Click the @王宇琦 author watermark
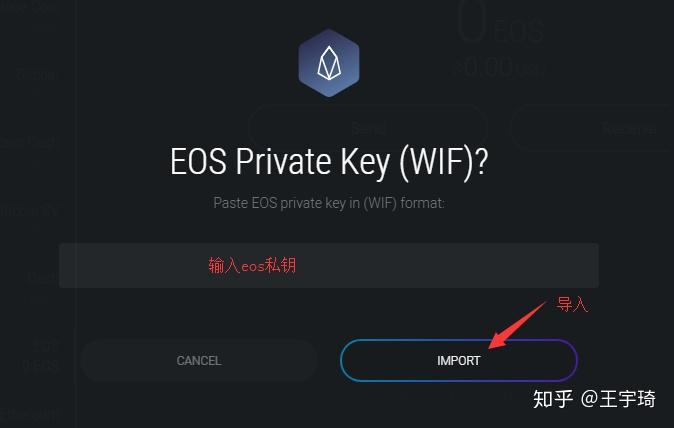Viewport: 674px width, 428px height. click(x=618, y=399)
